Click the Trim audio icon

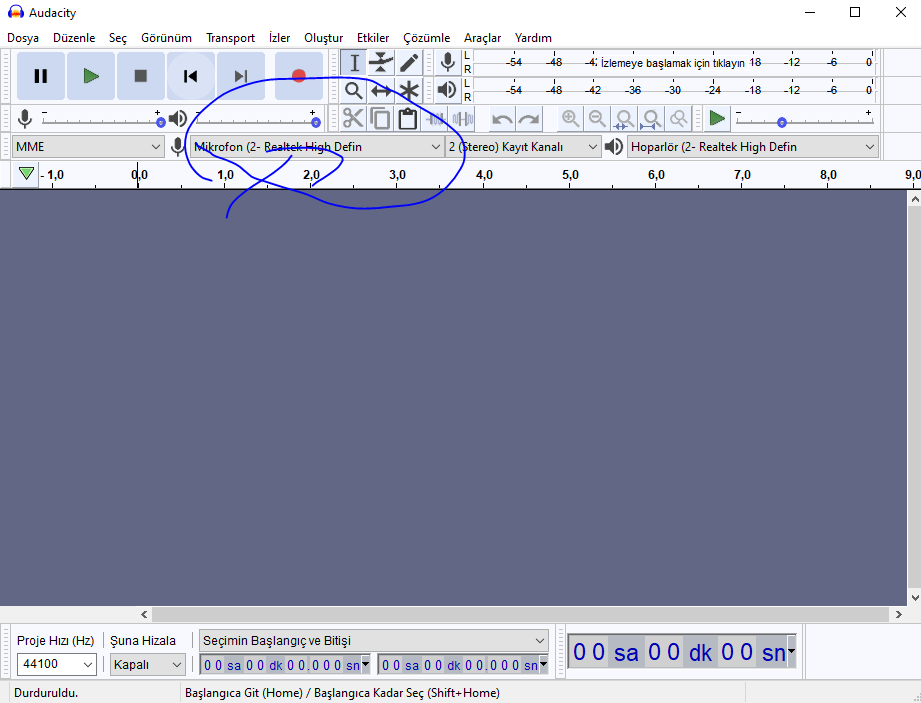pos(435,119)
